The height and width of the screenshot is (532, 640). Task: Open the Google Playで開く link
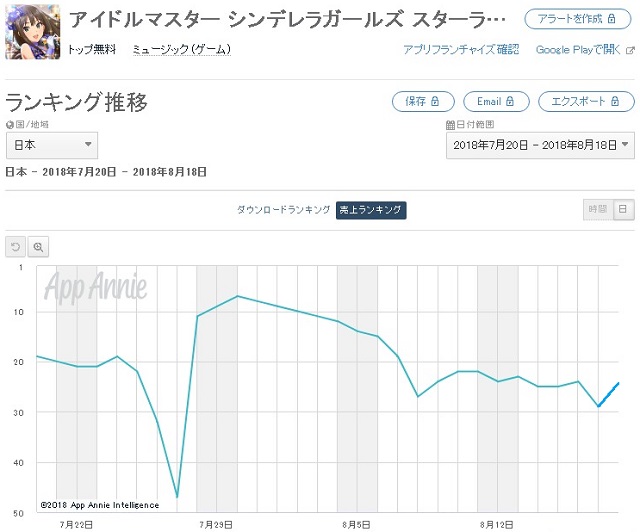point(578,50)
